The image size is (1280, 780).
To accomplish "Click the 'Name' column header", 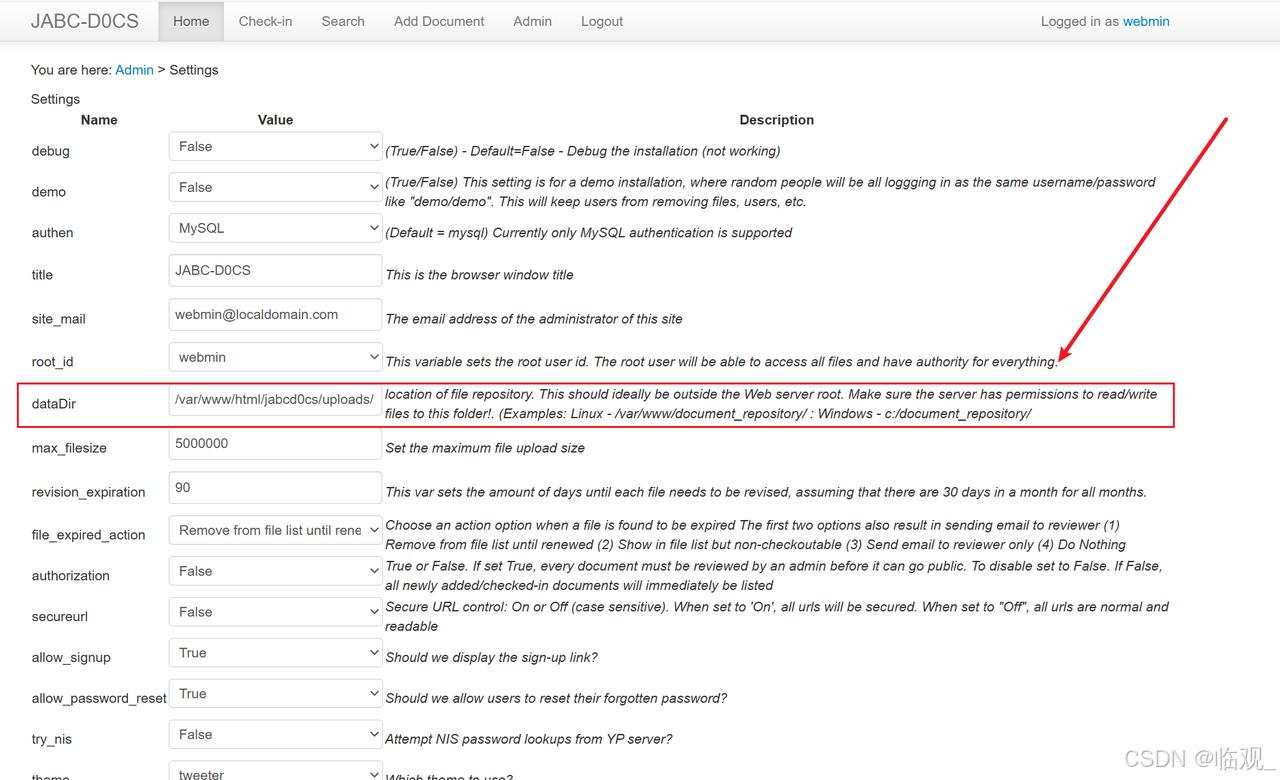I will pyautogui.click(x=99, y=120).
